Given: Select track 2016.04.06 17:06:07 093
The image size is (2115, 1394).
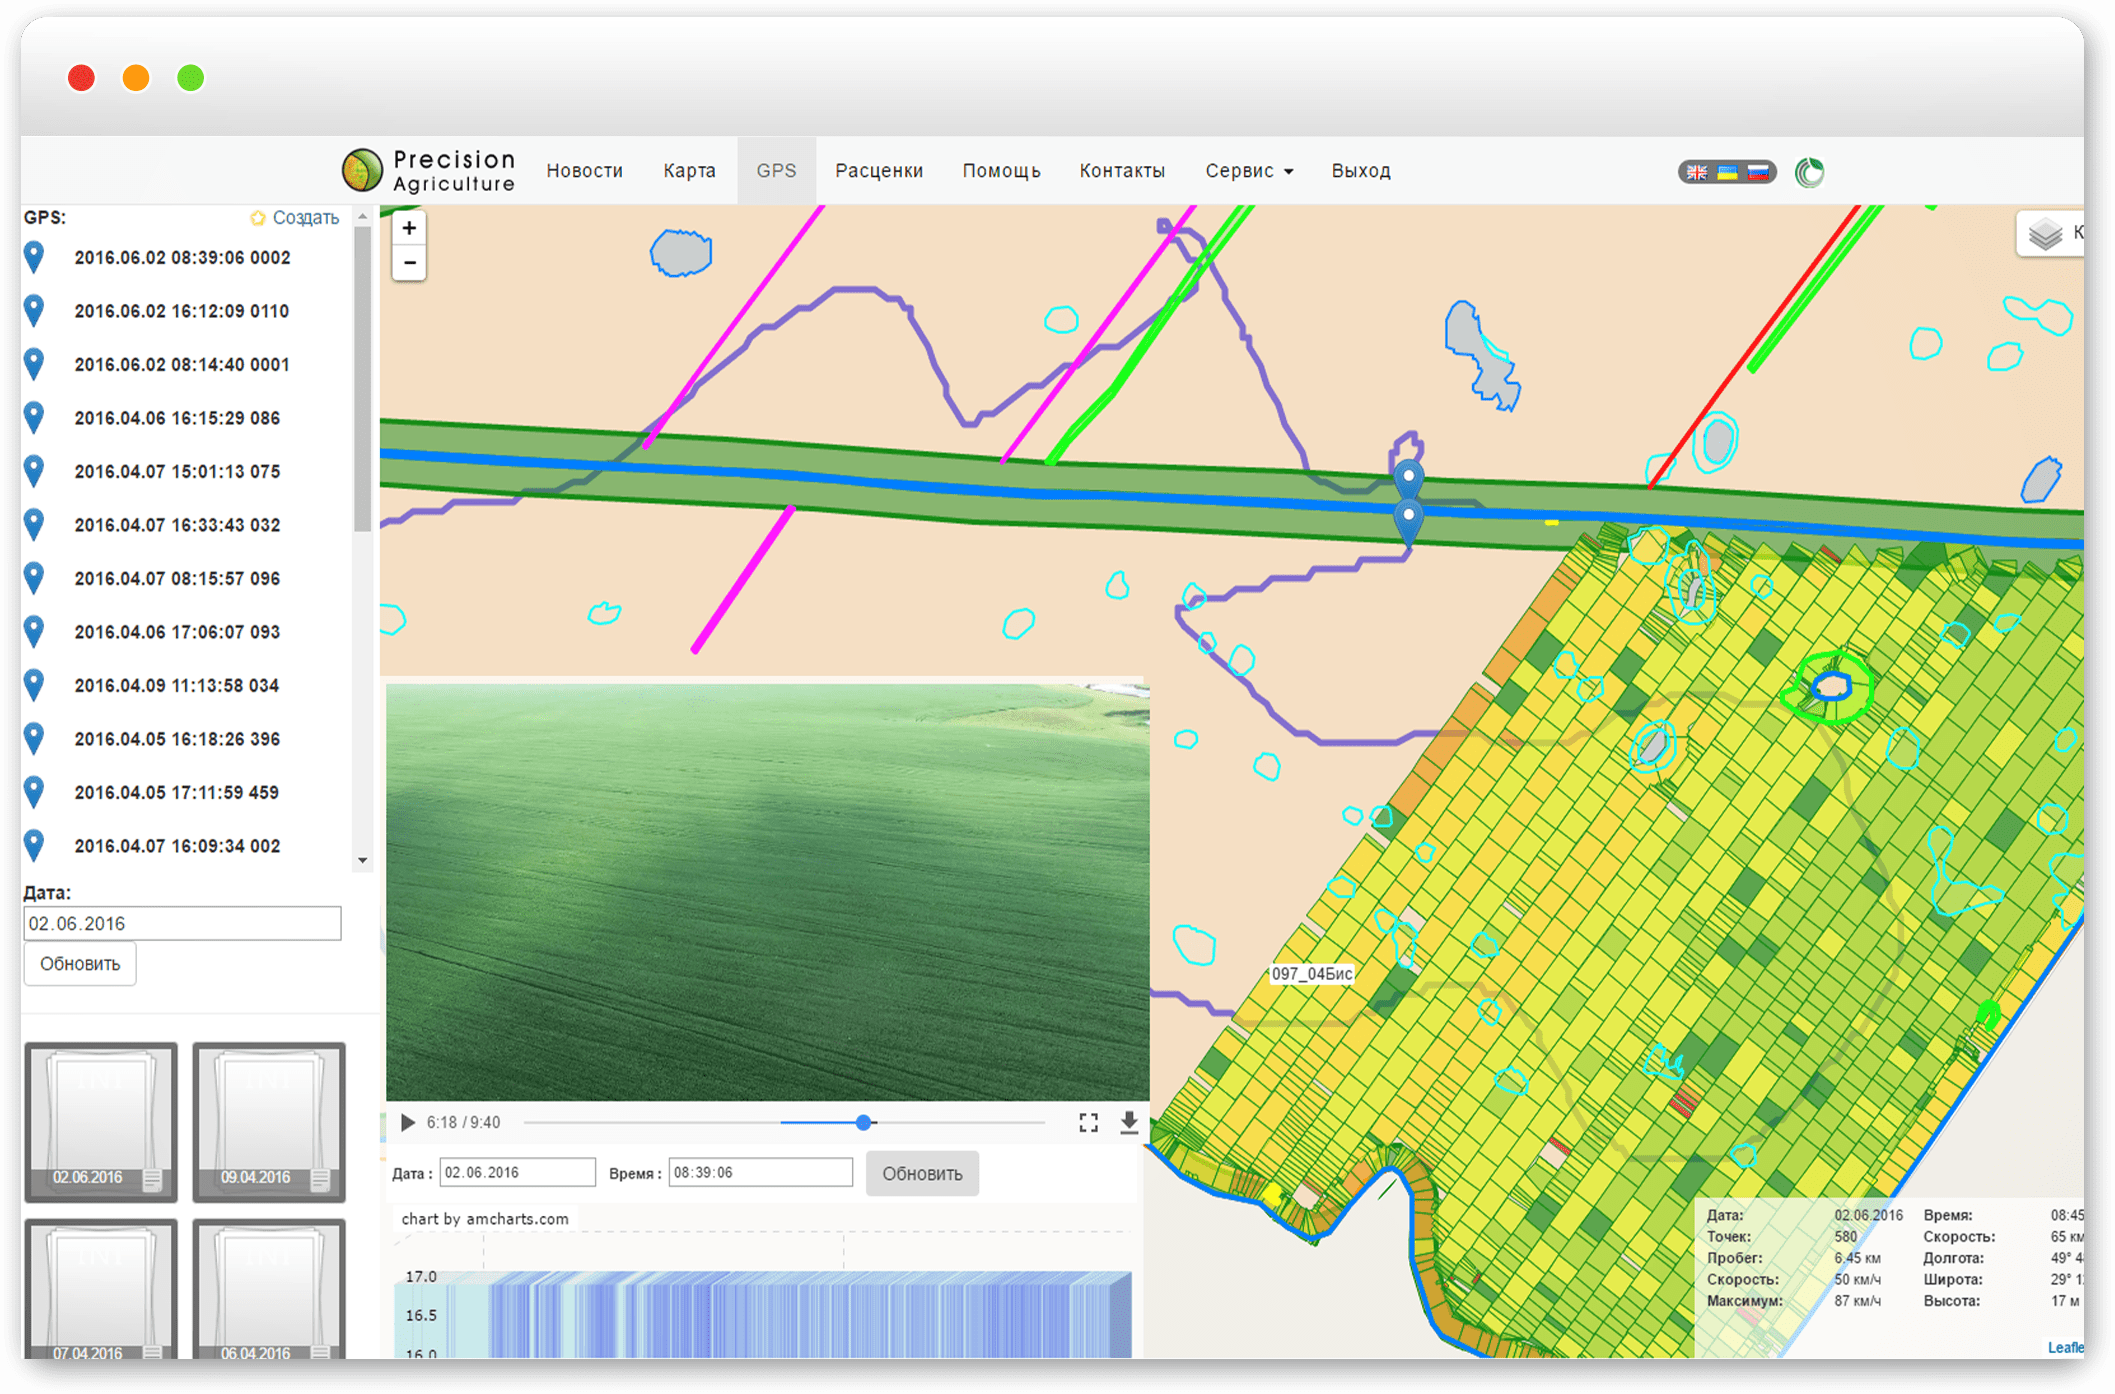Looking at the screenshot, I should point(177,632).
